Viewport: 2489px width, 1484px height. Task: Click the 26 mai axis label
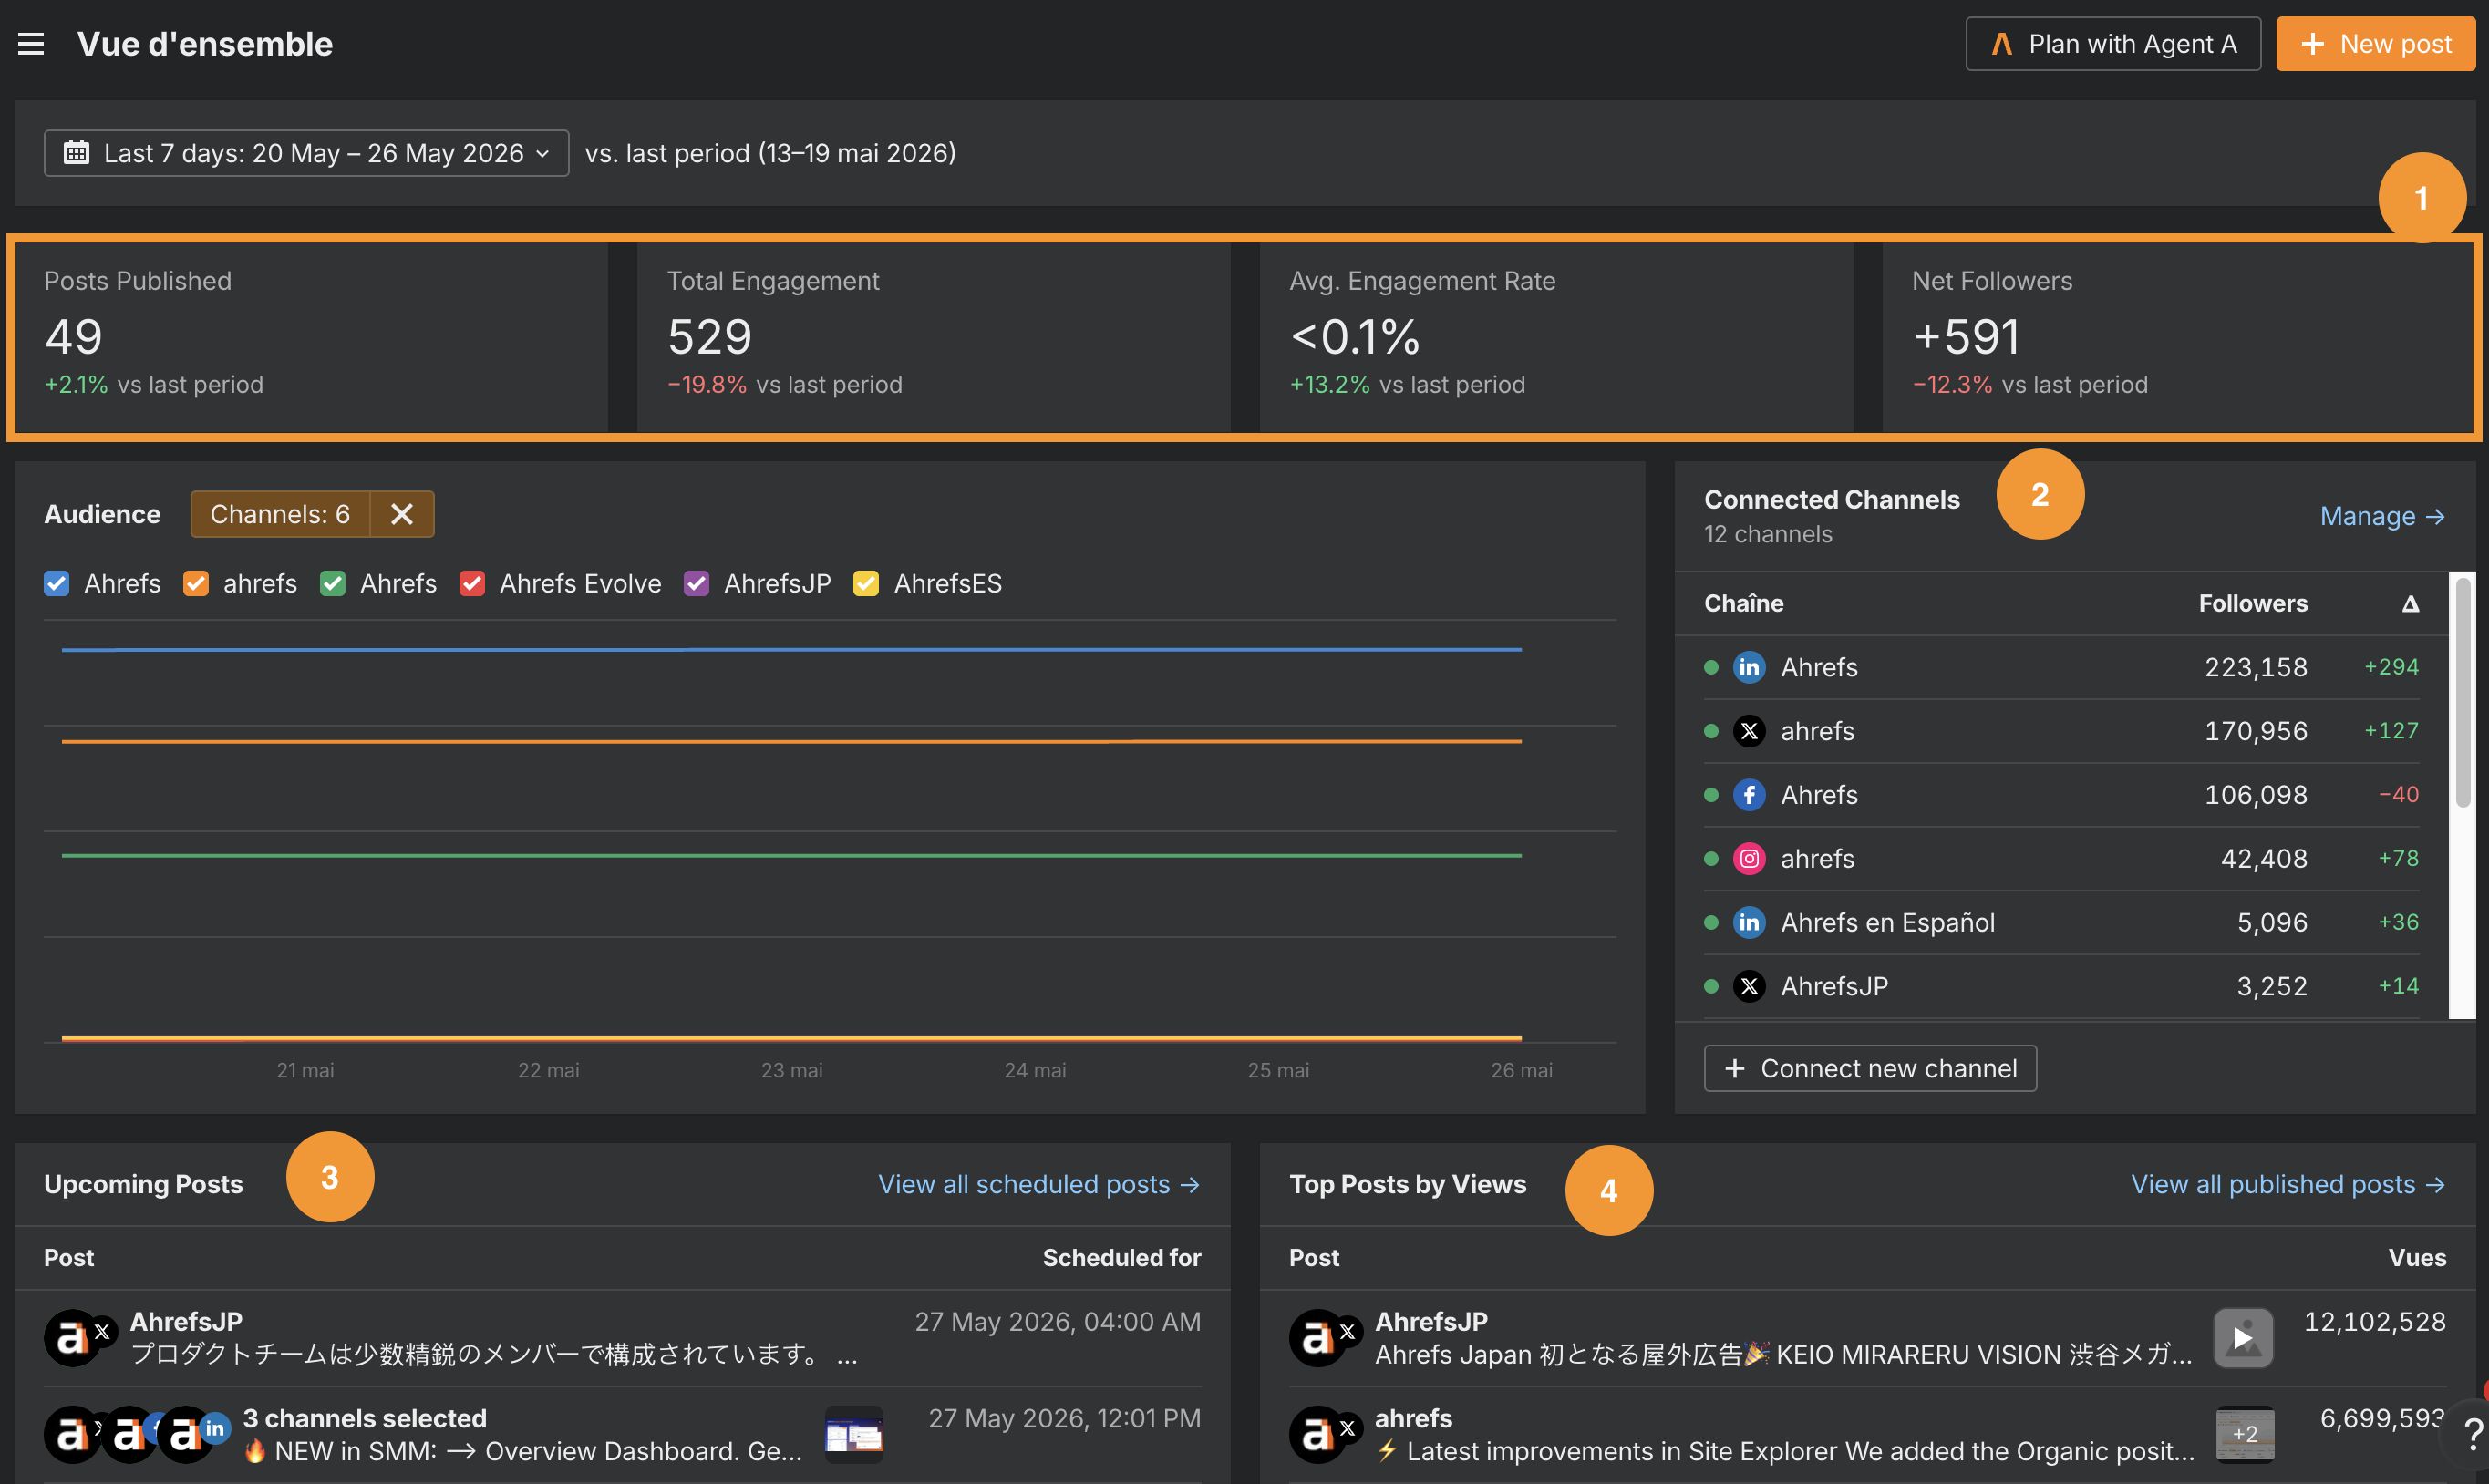click(x=1521, y=1070)
